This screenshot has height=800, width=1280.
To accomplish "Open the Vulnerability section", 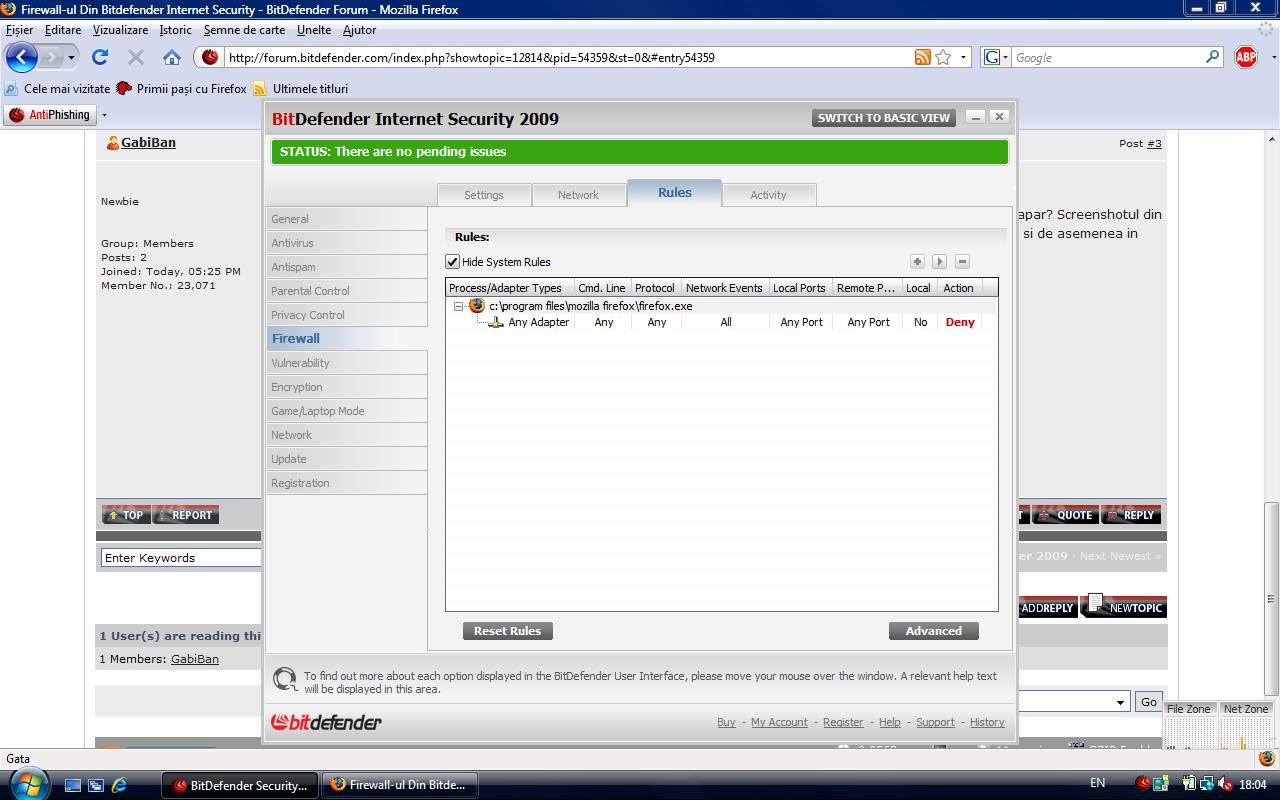I will pyautogui.click(x=347, y=363).
